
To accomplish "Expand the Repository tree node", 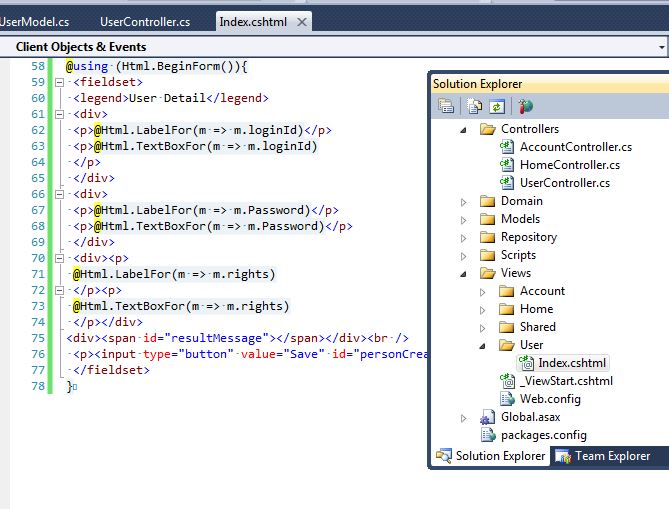I will click(463, 238).
